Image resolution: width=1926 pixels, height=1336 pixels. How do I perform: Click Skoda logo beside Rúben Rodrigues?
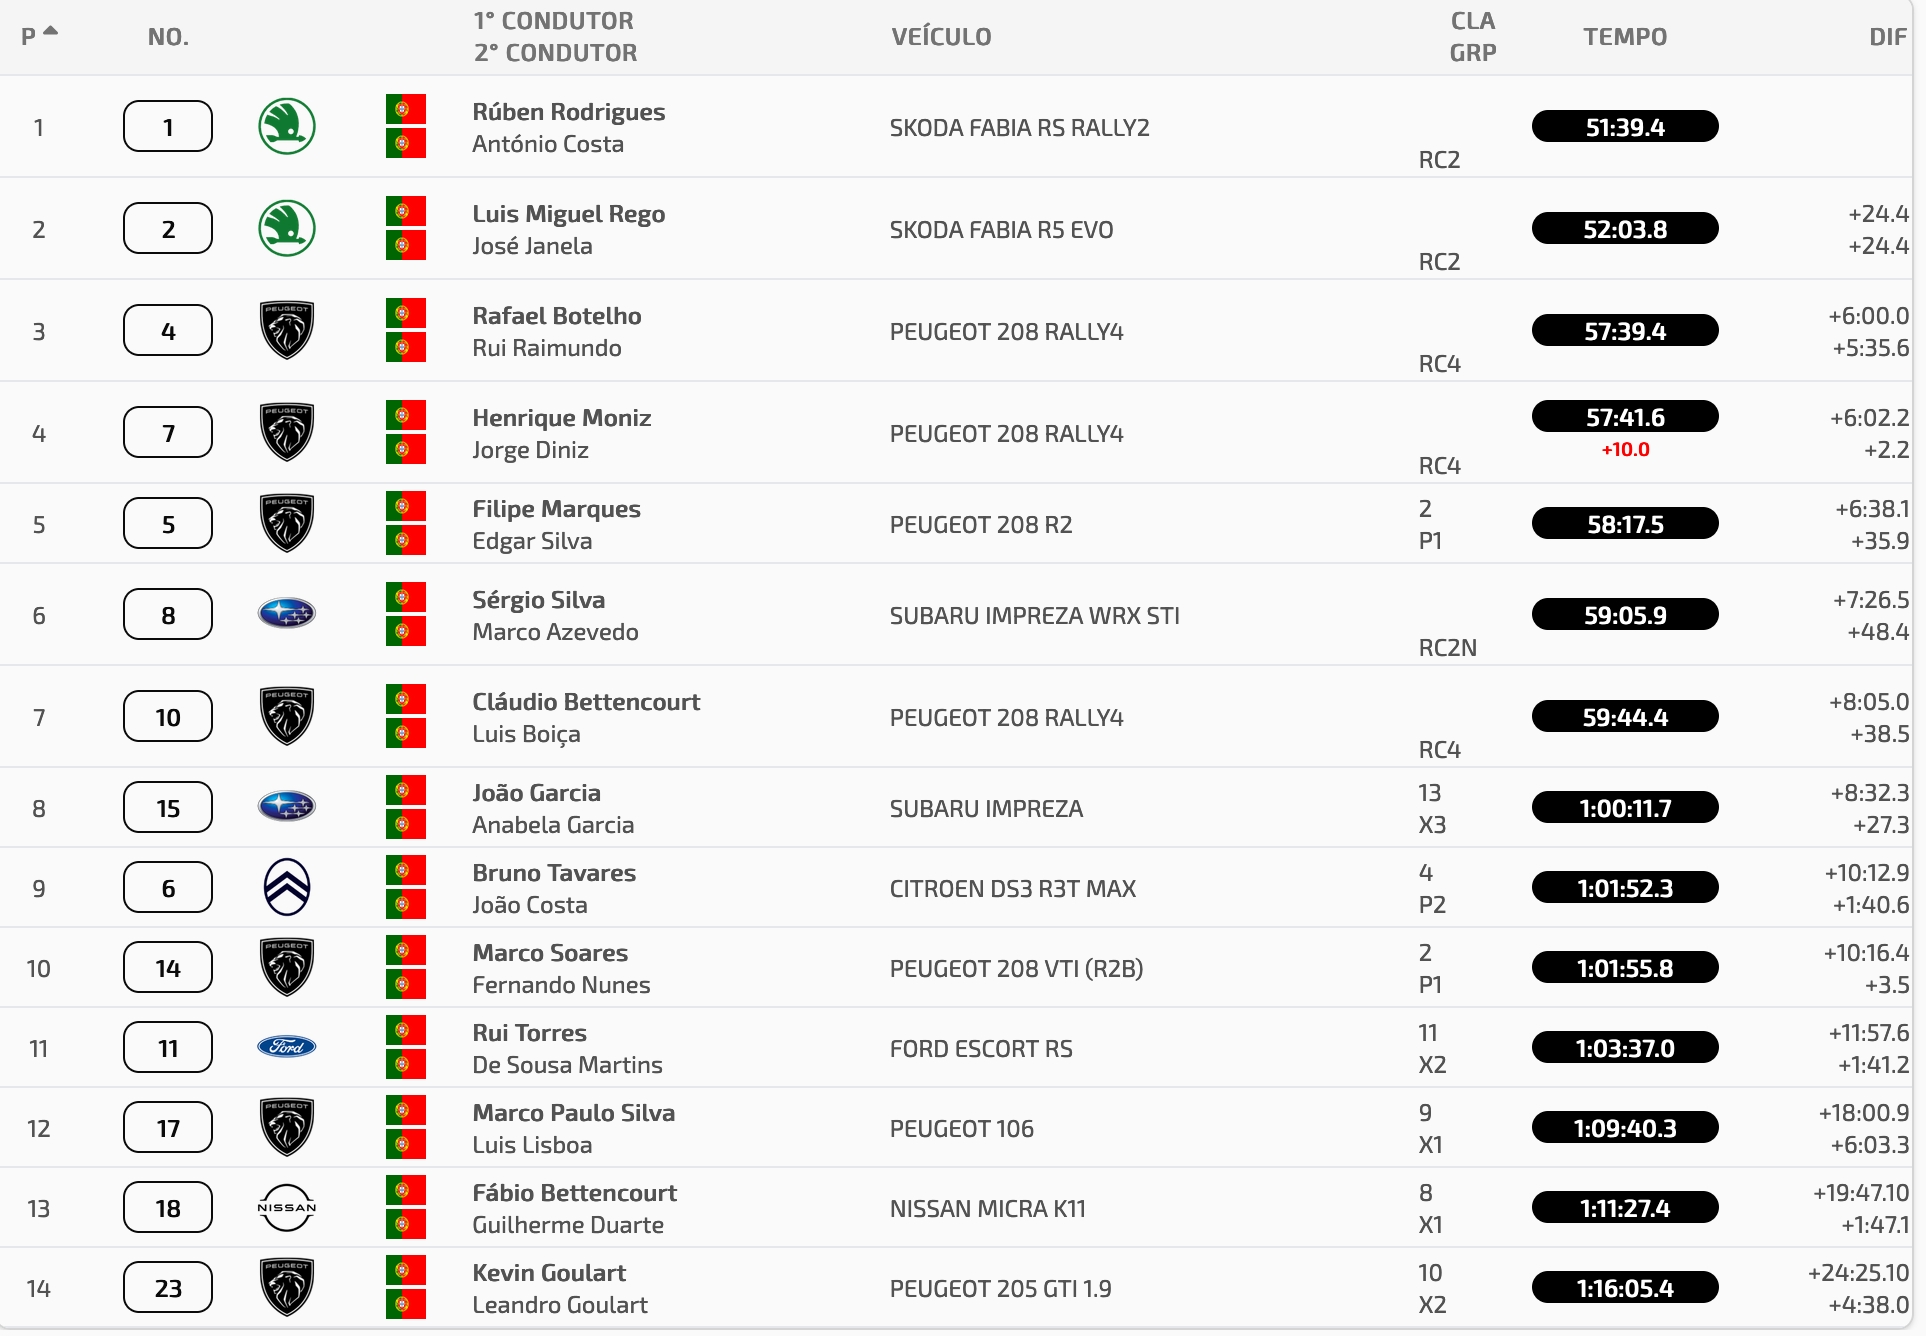(x=287, y=127)
